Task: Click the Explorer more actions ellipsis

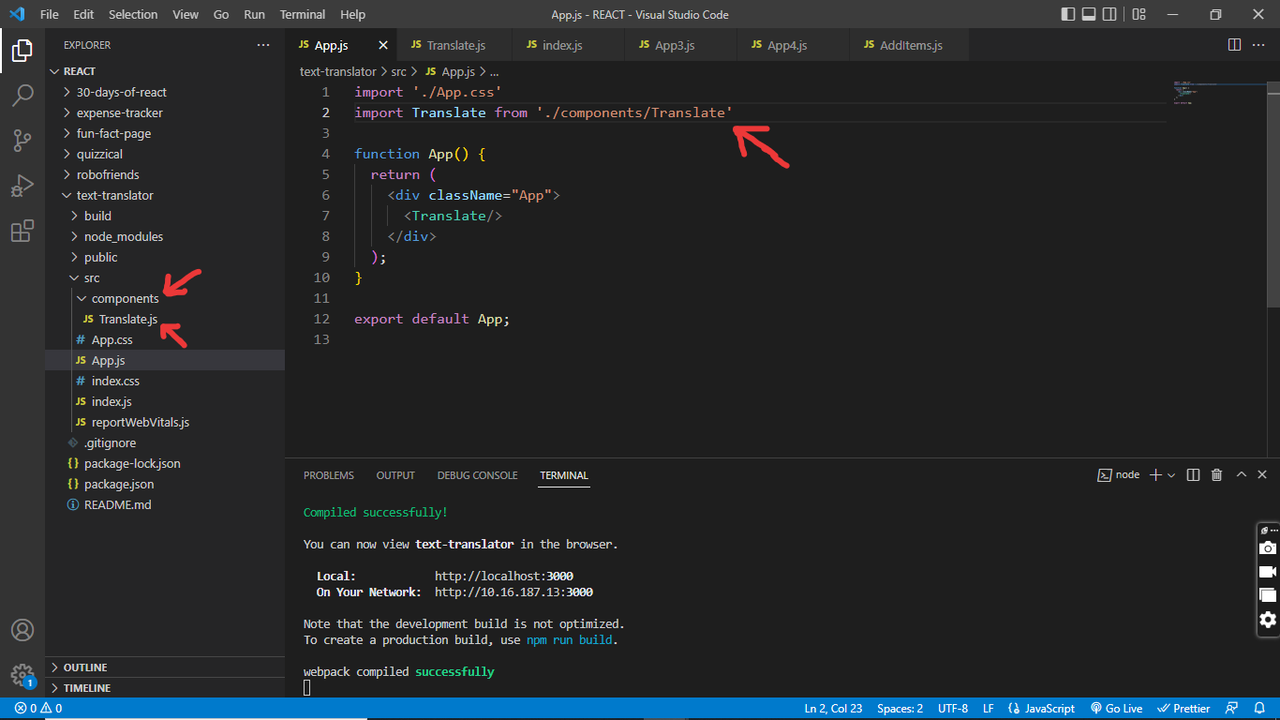Action: [263, 45]
